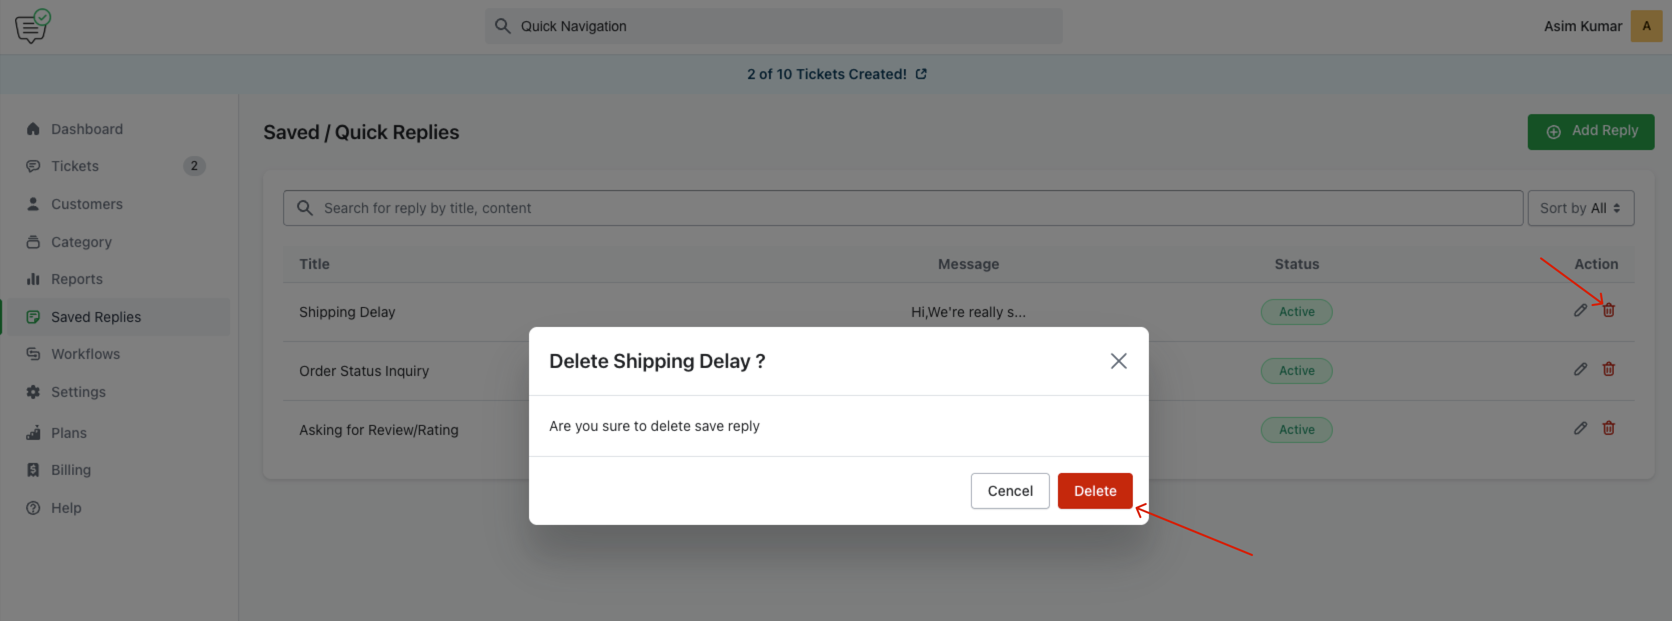Edit the Order Status Inquiry reply
Viewport: 1672px width, 621px height.
1580,369
